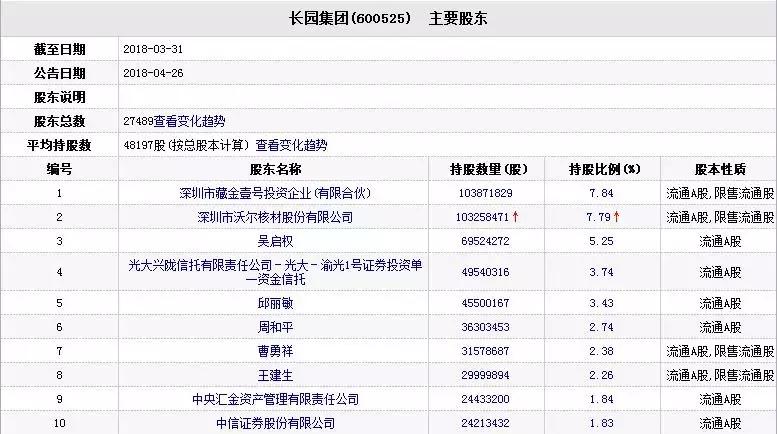
Task: Select share count 45500167
Action: (x=486, y=303)
